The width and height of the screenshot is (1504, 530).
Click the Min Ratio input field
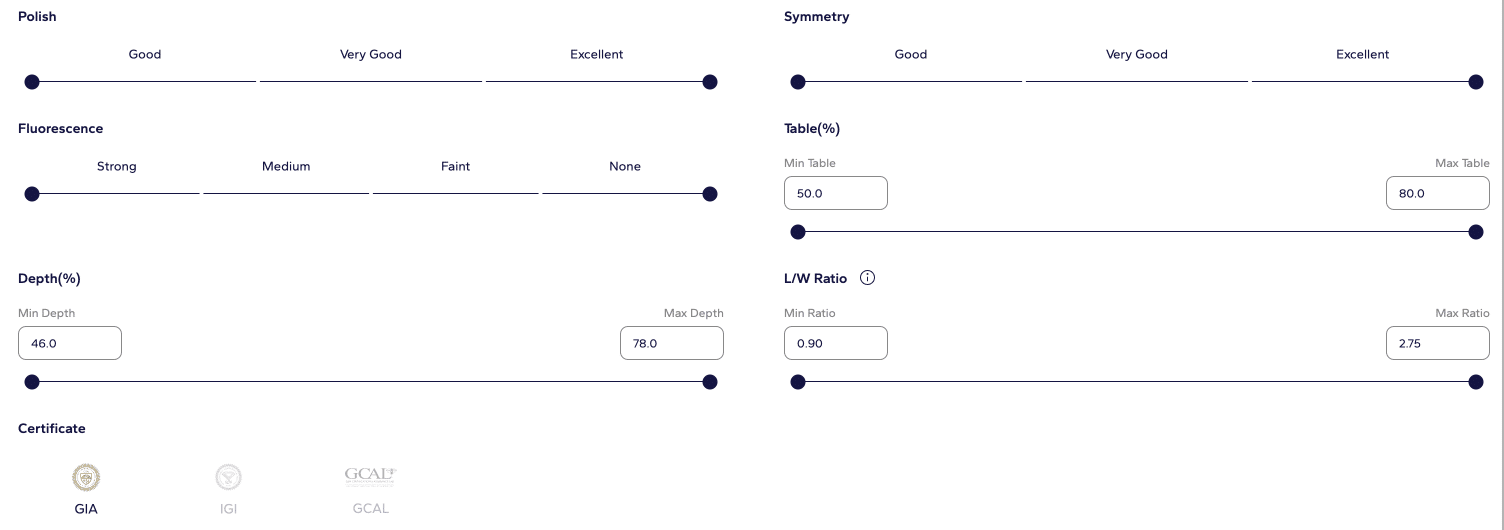(835, 343)
